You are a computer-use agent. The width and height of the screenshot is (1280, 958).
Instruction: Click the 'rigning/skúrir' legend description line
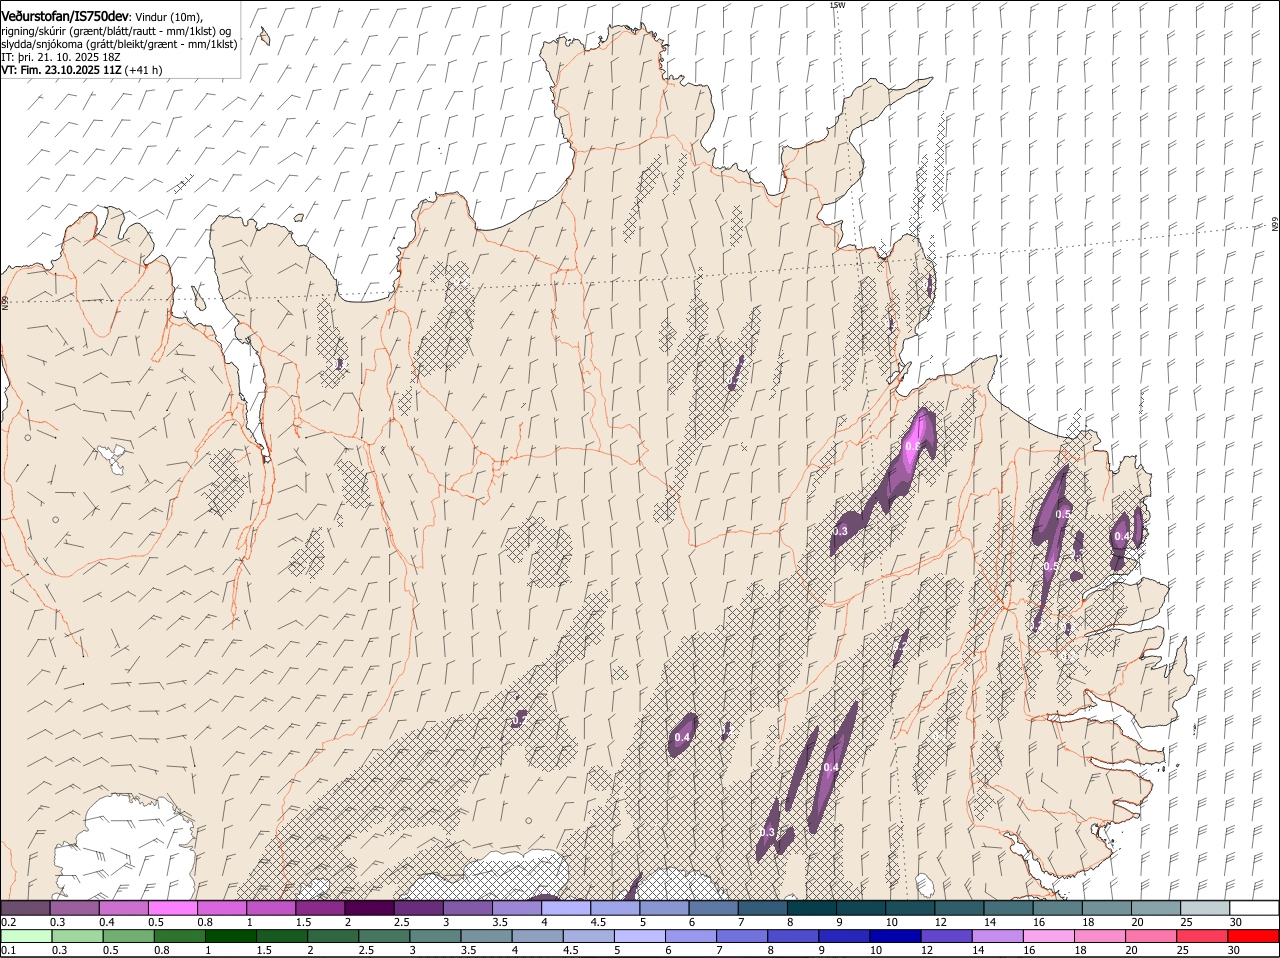point(118,31)
